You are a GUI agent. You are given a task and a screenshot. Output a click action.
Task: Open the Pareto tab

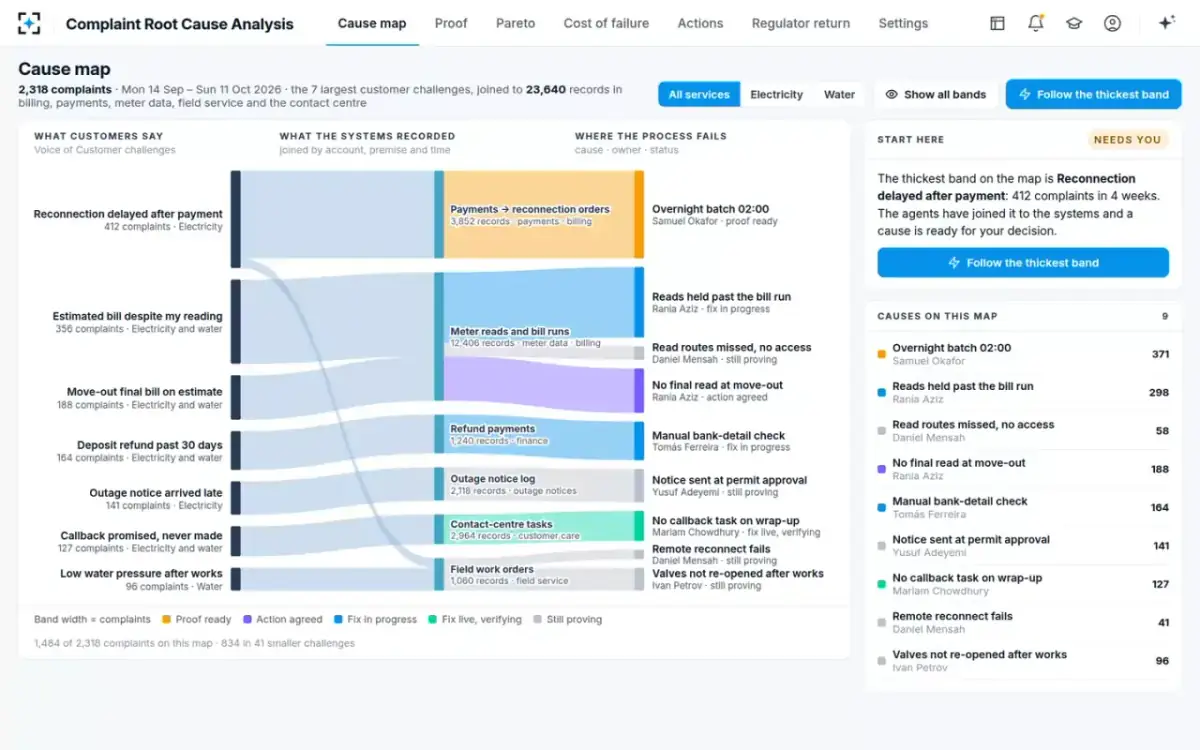coord(515,23)
